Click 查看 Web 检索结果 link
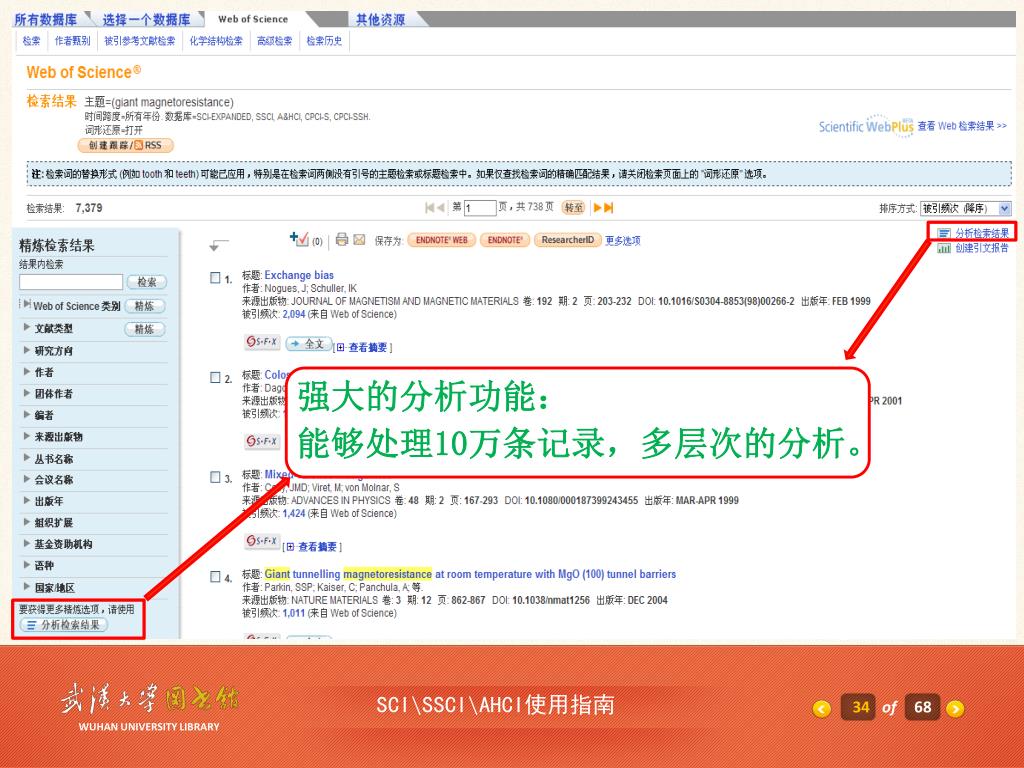 (962, 126)
